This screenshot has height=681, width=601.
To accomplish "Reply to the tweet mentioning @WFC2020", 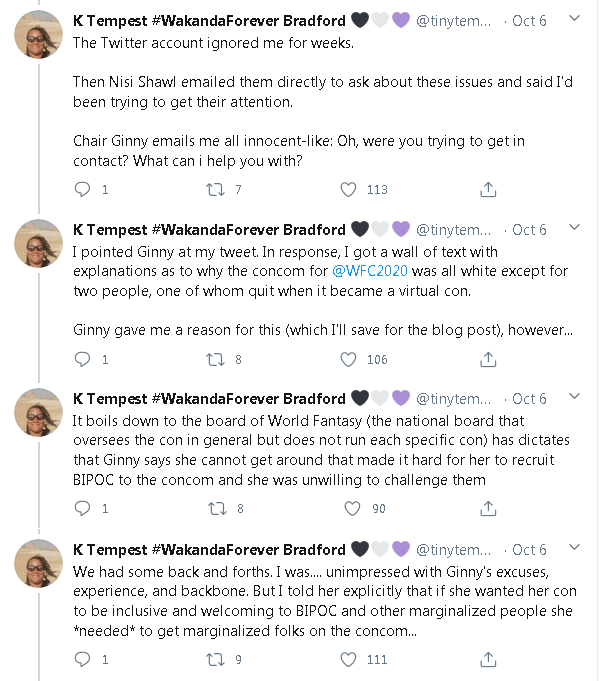I will pyautogui.click(x=83, y=359).
